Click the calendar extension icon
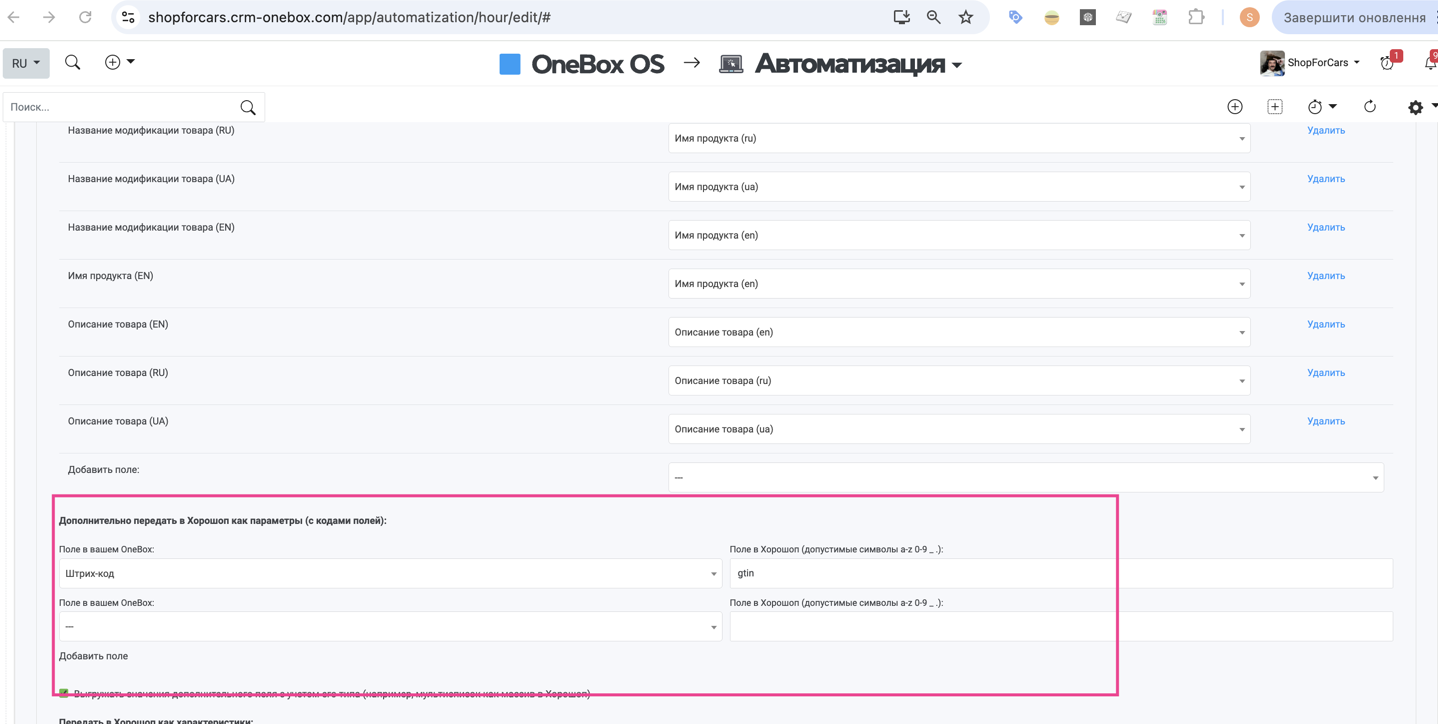The image size is (1438, 724). (1159, 17)
